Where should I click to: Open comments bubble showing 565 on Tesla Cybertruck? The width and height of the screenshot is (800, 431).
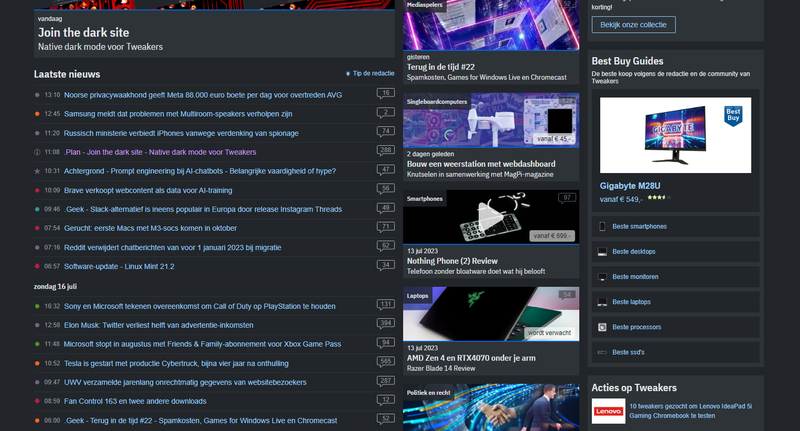coord(386,362)
